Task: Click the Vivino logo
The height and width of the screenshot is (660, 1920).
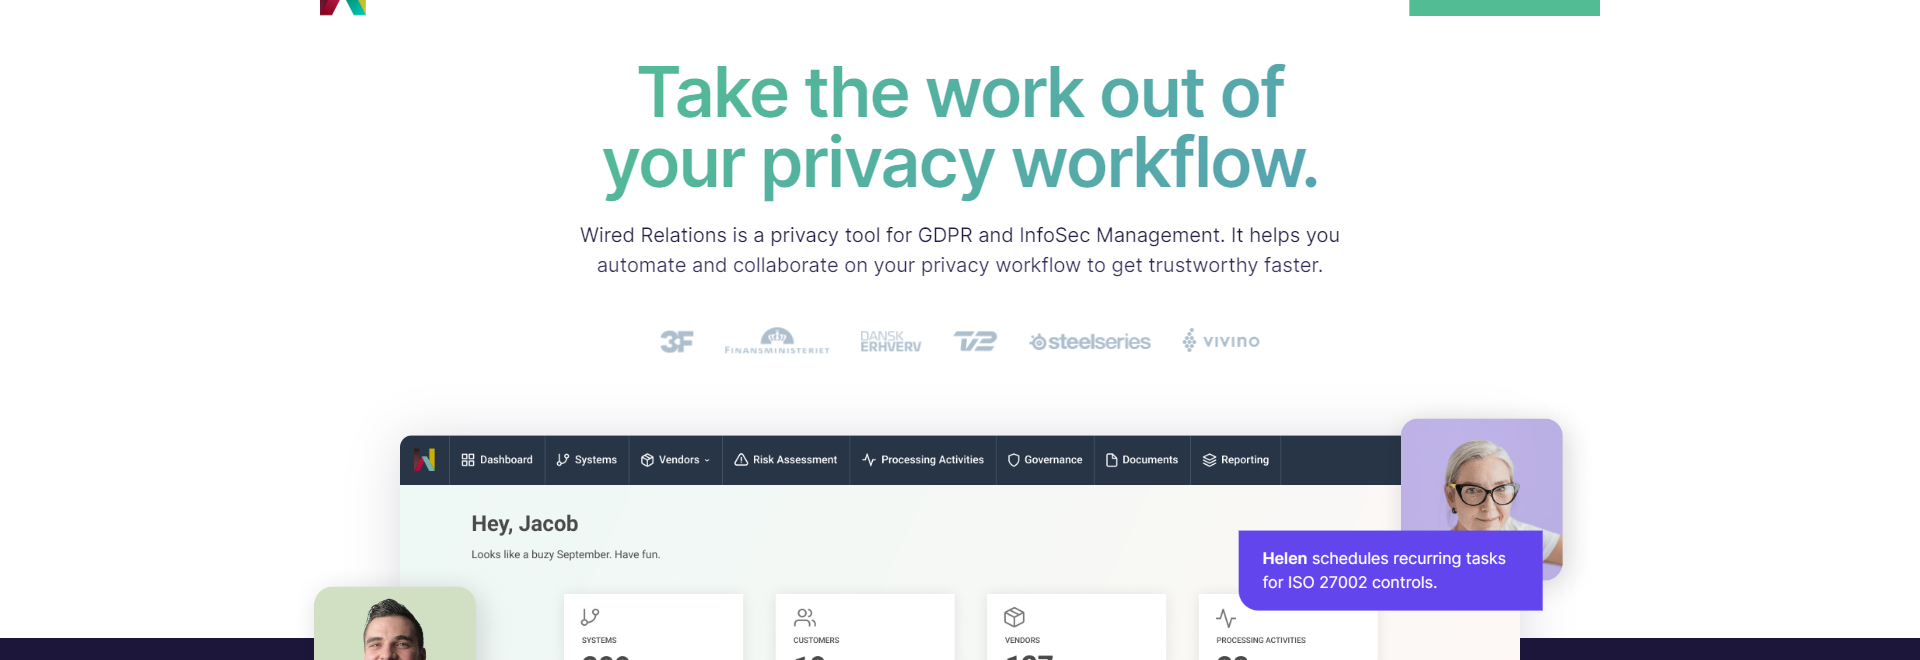Action: coord(1221,341)
